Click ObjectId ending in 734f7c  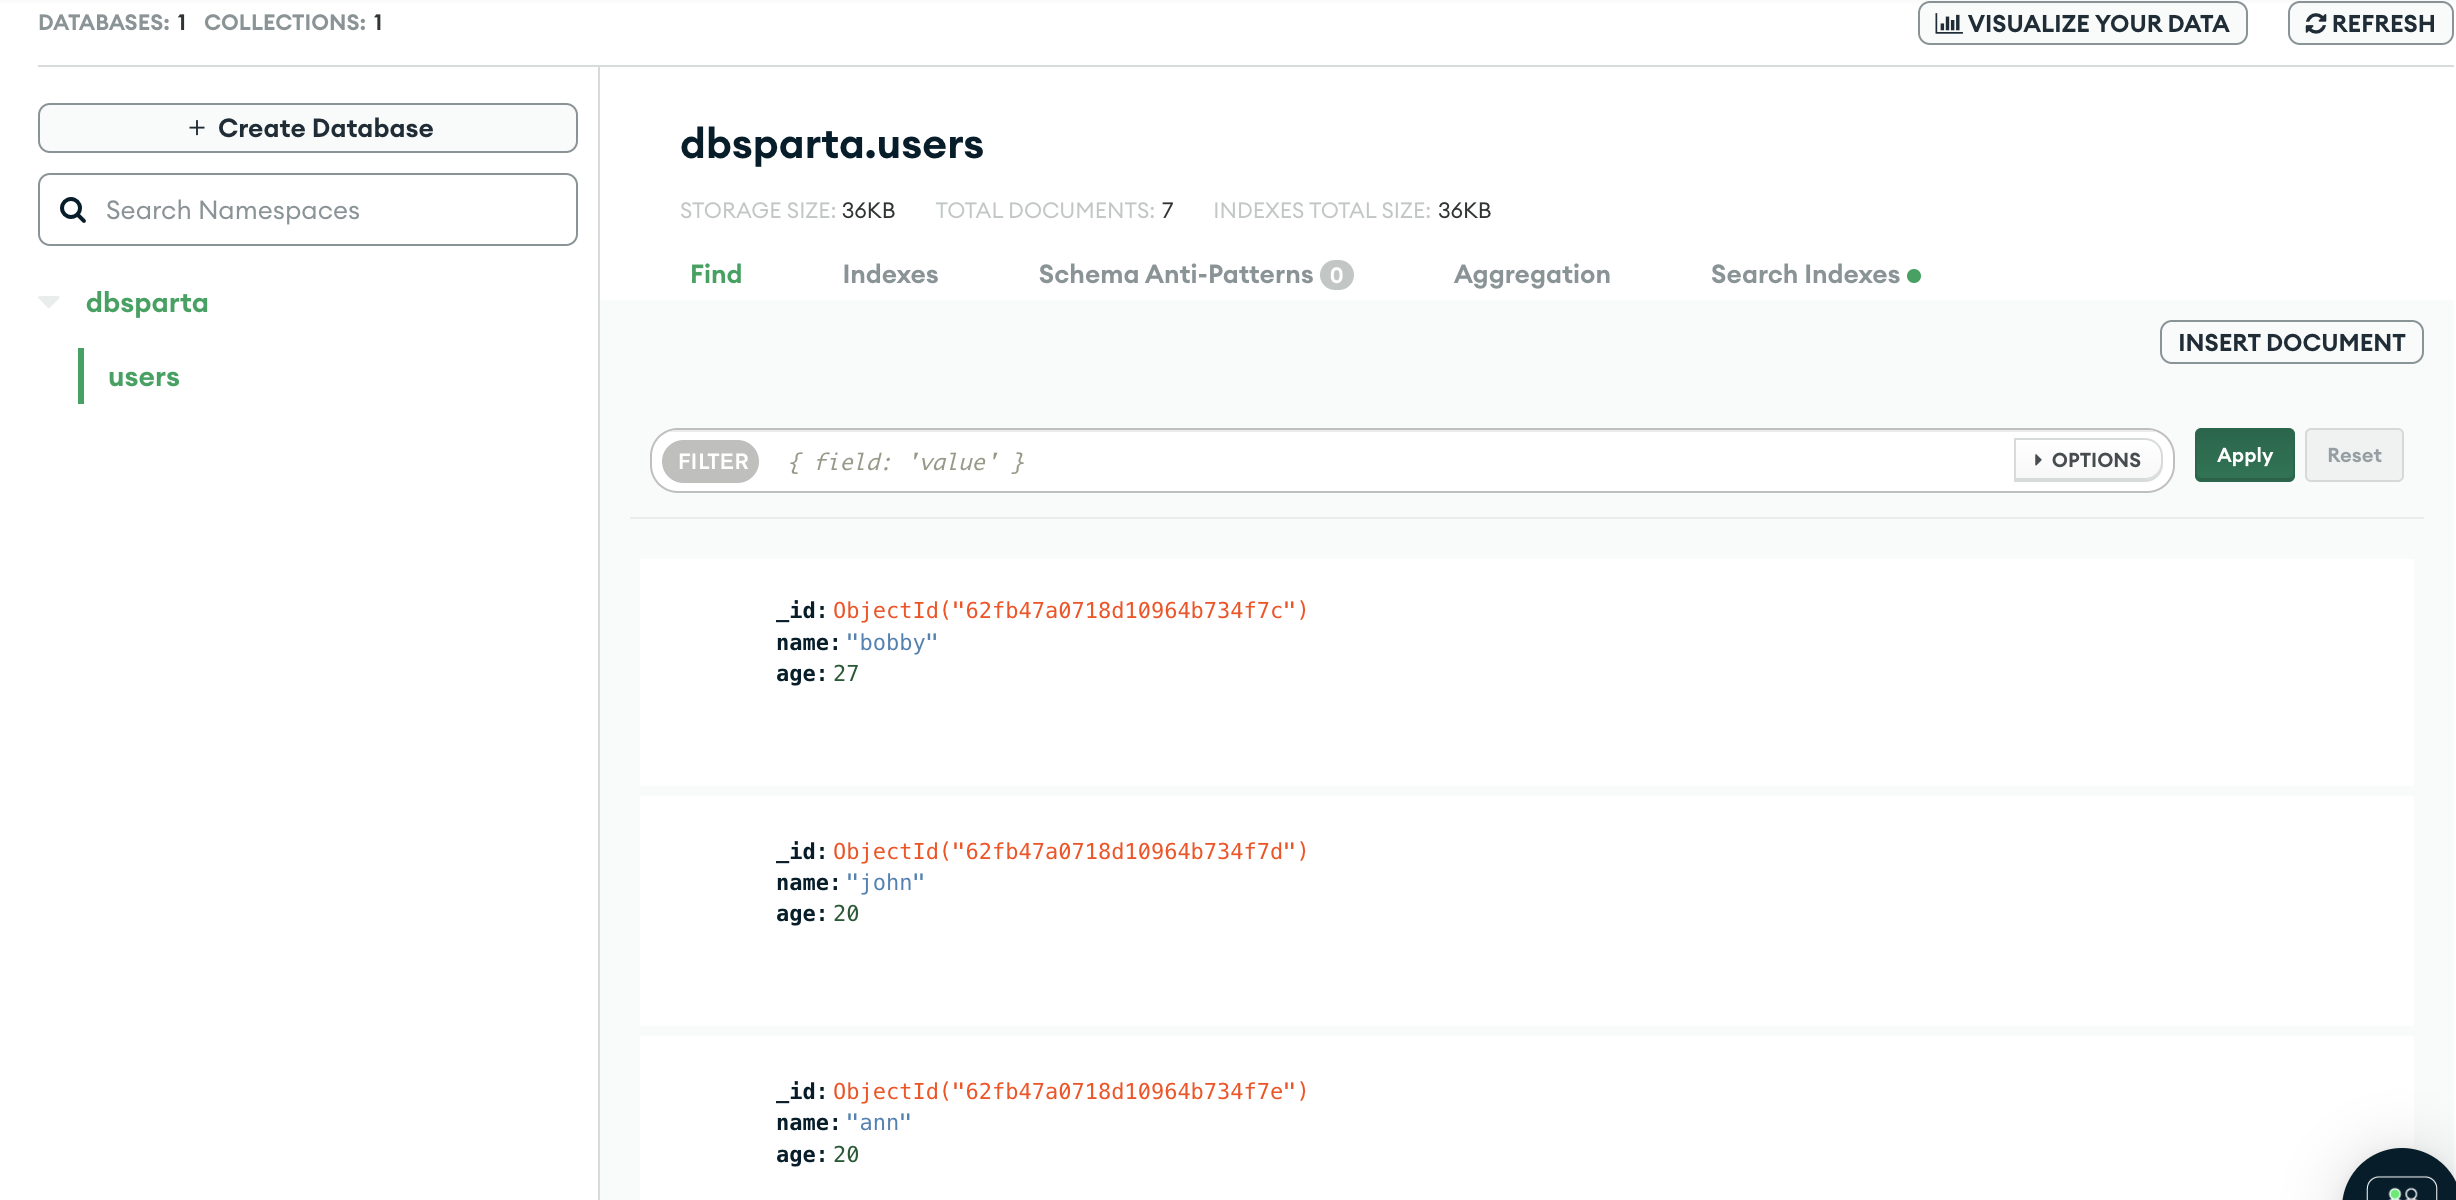1070,610
